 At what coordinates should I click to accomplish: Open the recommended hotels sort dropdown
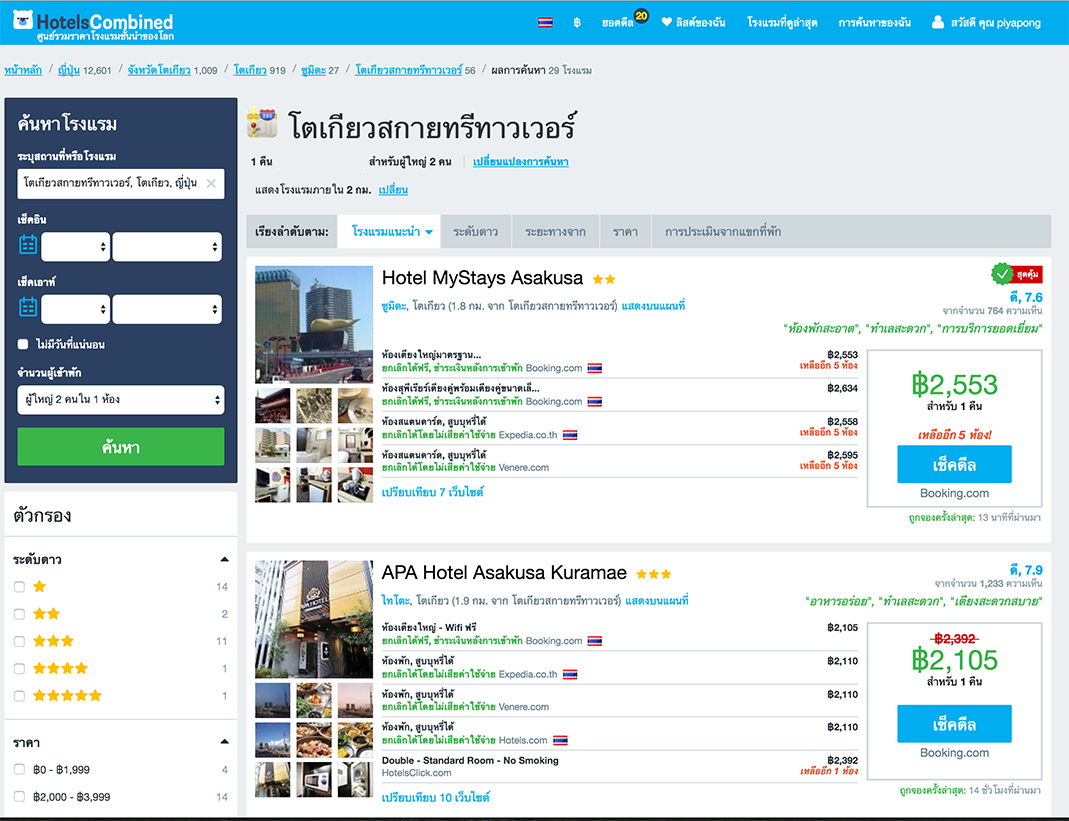coord(392,232)
